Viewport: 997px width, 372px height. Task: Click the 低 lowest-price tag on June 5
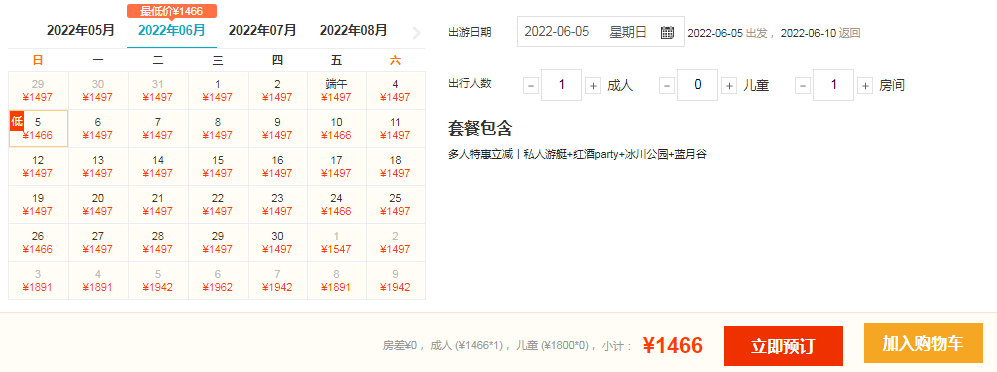[x=17, y=121]
